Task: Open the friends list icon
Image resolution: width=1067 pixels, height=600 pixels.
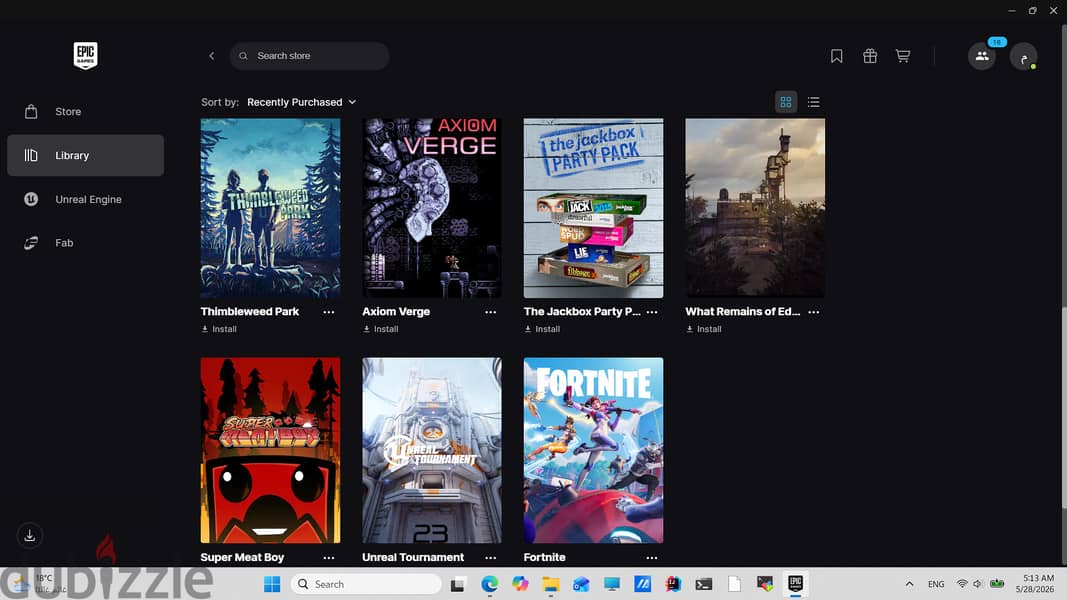Action: click(982, 56)
